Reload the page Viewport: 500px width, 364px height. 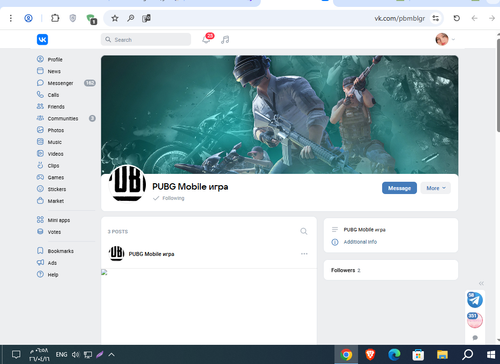[457, 18]
